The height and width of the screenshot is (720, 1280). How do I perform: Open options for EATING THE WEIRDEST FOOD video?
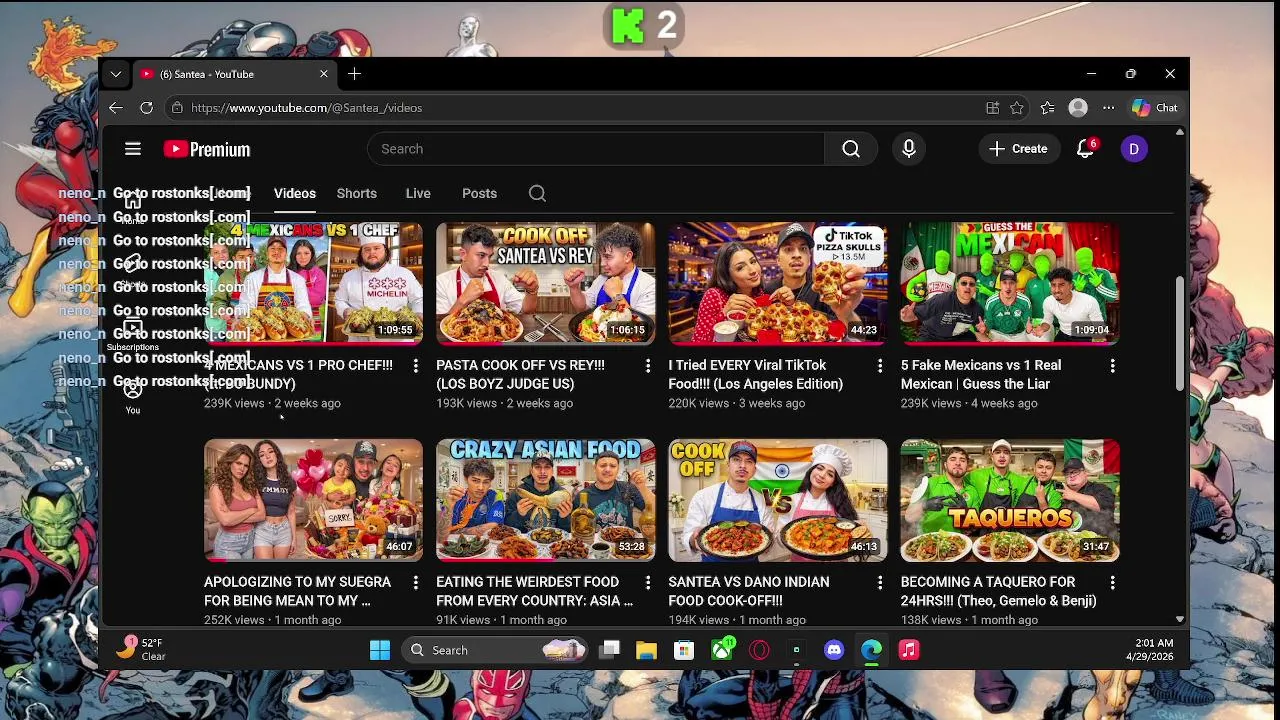[x=647, y=582]
